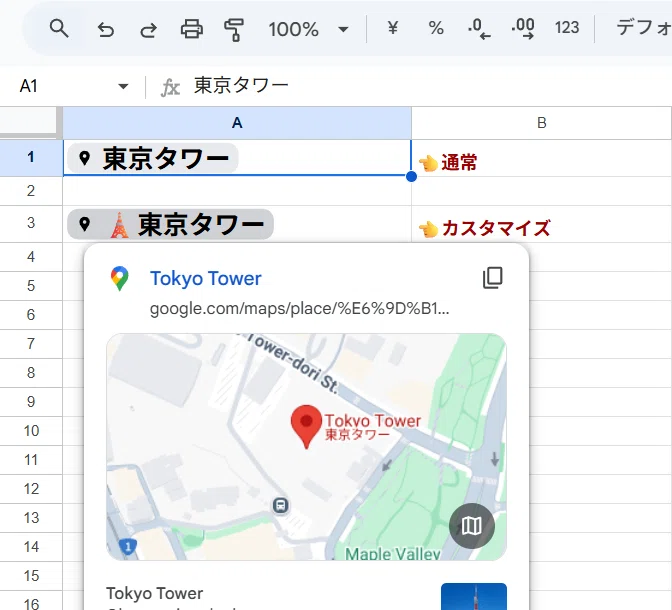This screenshot has width=672, height=610.
Task: Click the formula bar showing 東京タワー
Action: pos(241,85)
